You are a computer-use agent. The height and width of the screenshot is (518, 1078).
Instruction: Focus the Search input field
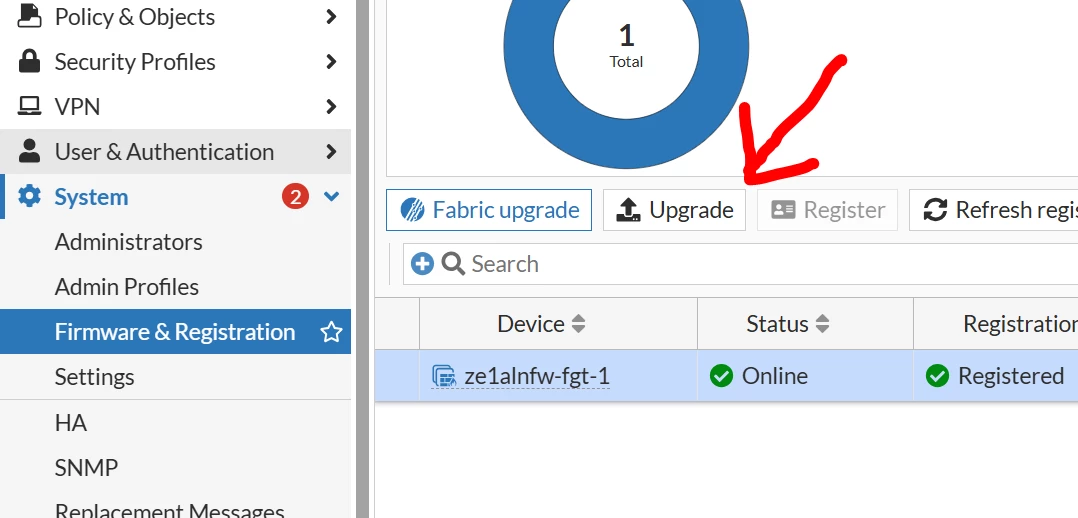[740, 263]
